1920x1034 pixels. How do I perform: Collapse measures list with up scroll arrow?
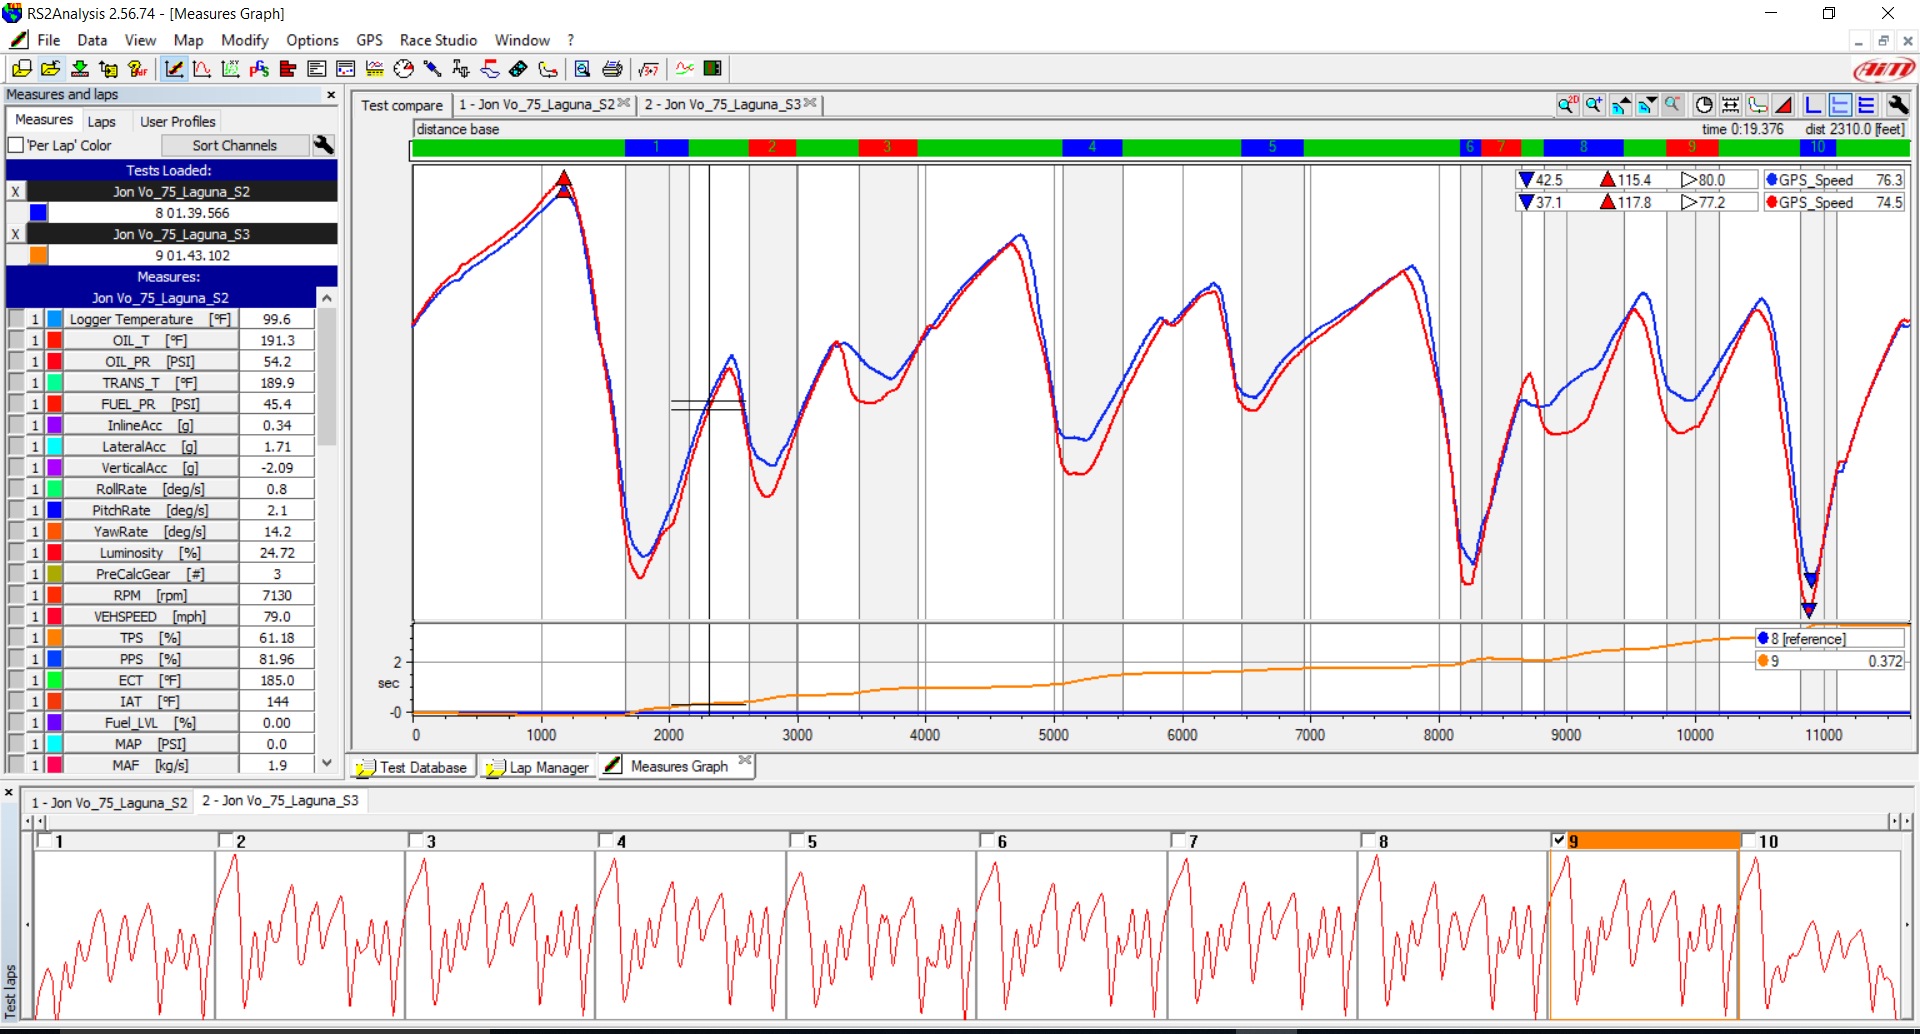tap(326, 298)
